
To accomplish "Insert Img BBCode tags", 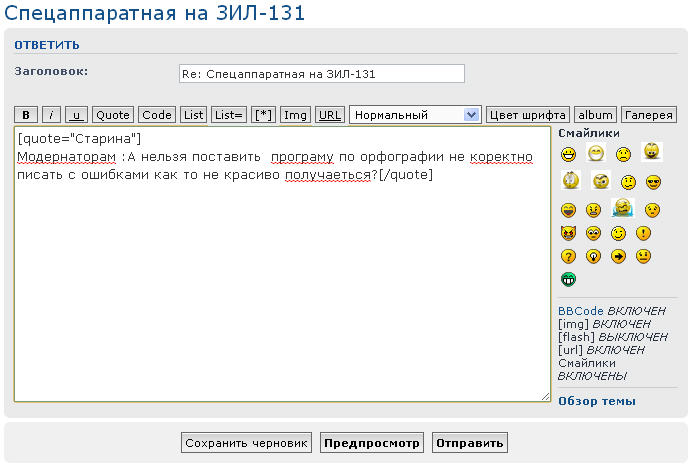I will (x=296, y=115).
